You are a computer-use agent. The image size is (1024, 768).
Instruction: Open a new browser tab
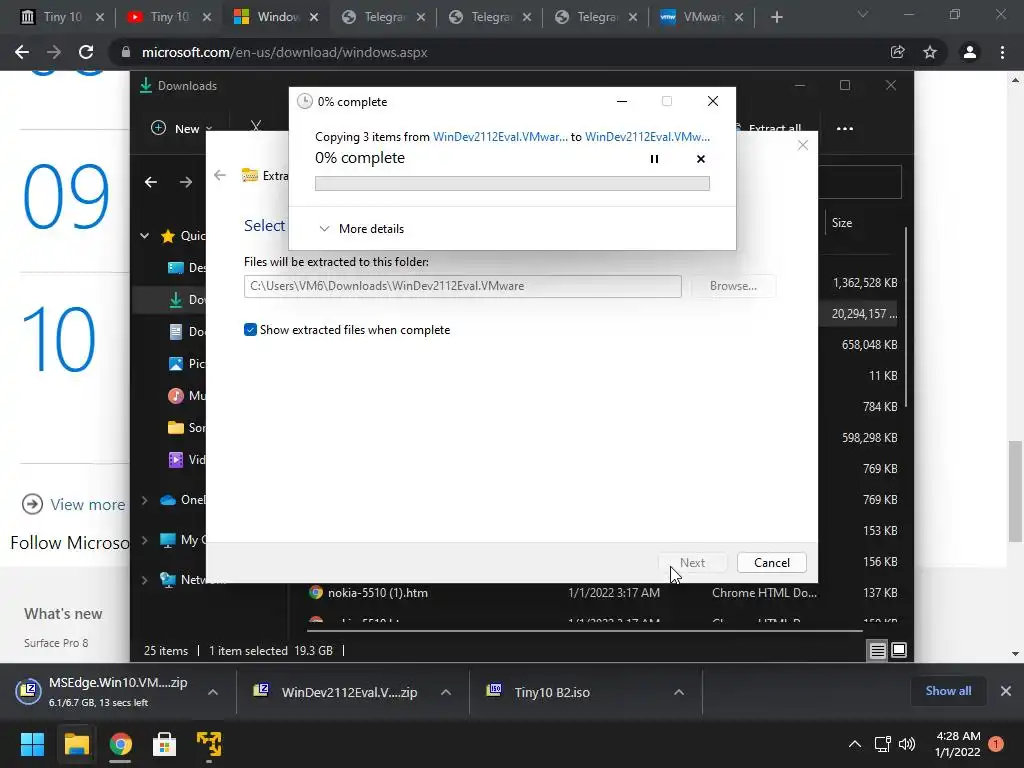point(776,17)
